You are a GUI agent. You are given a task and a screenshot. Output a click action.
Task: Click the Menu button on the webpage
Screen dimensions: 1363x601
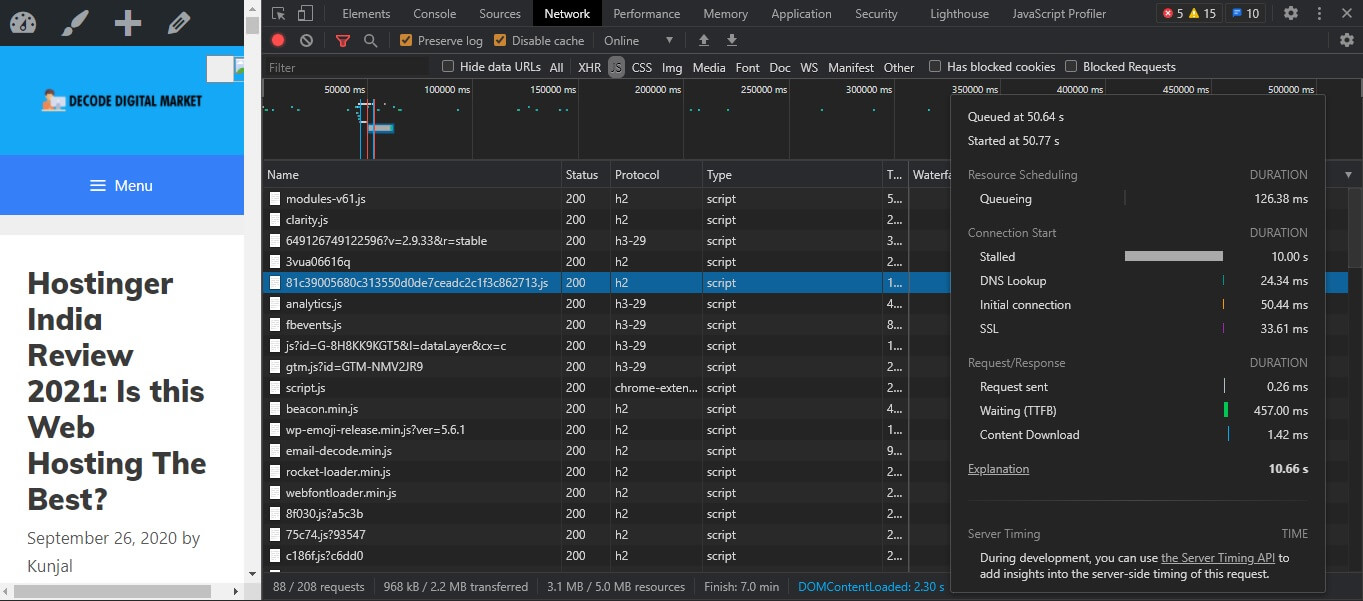[122, 185]
